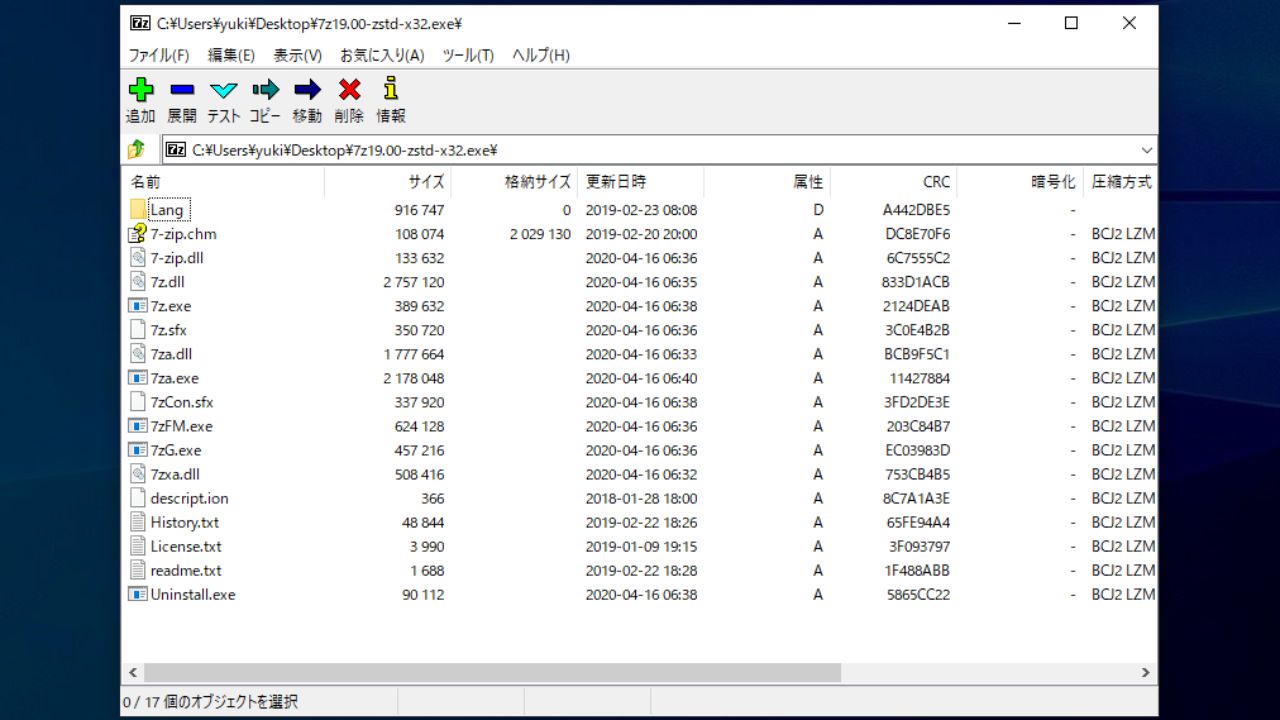1280x720 pixels.
Task: Select the 7za.dll file icon
Action: 138,354
